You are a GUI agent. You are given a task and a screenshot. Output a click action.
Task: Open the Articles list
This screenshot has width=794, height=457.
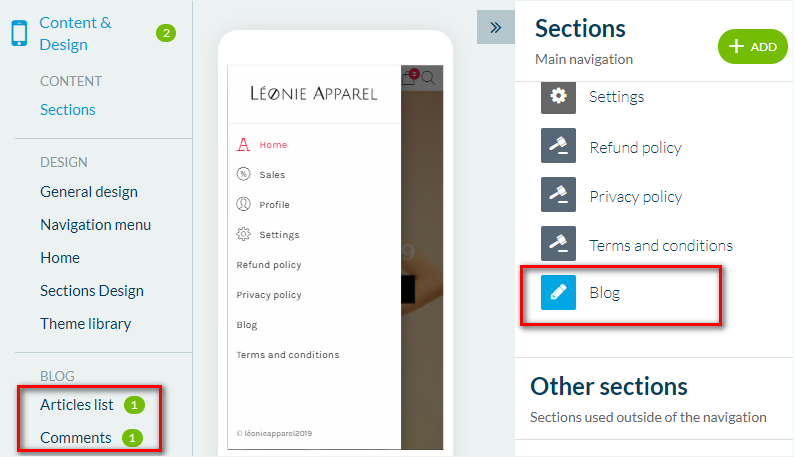(77, 405)
